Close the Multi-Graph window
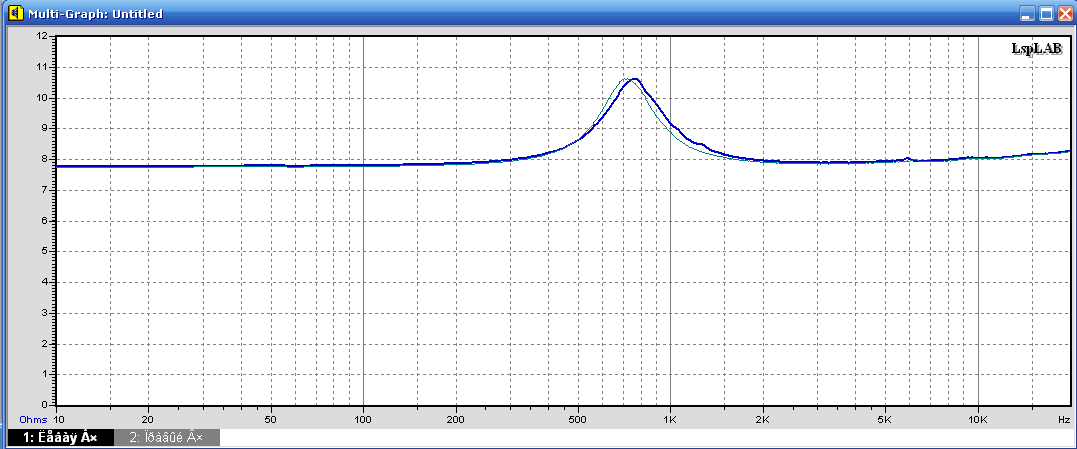 1065,14
